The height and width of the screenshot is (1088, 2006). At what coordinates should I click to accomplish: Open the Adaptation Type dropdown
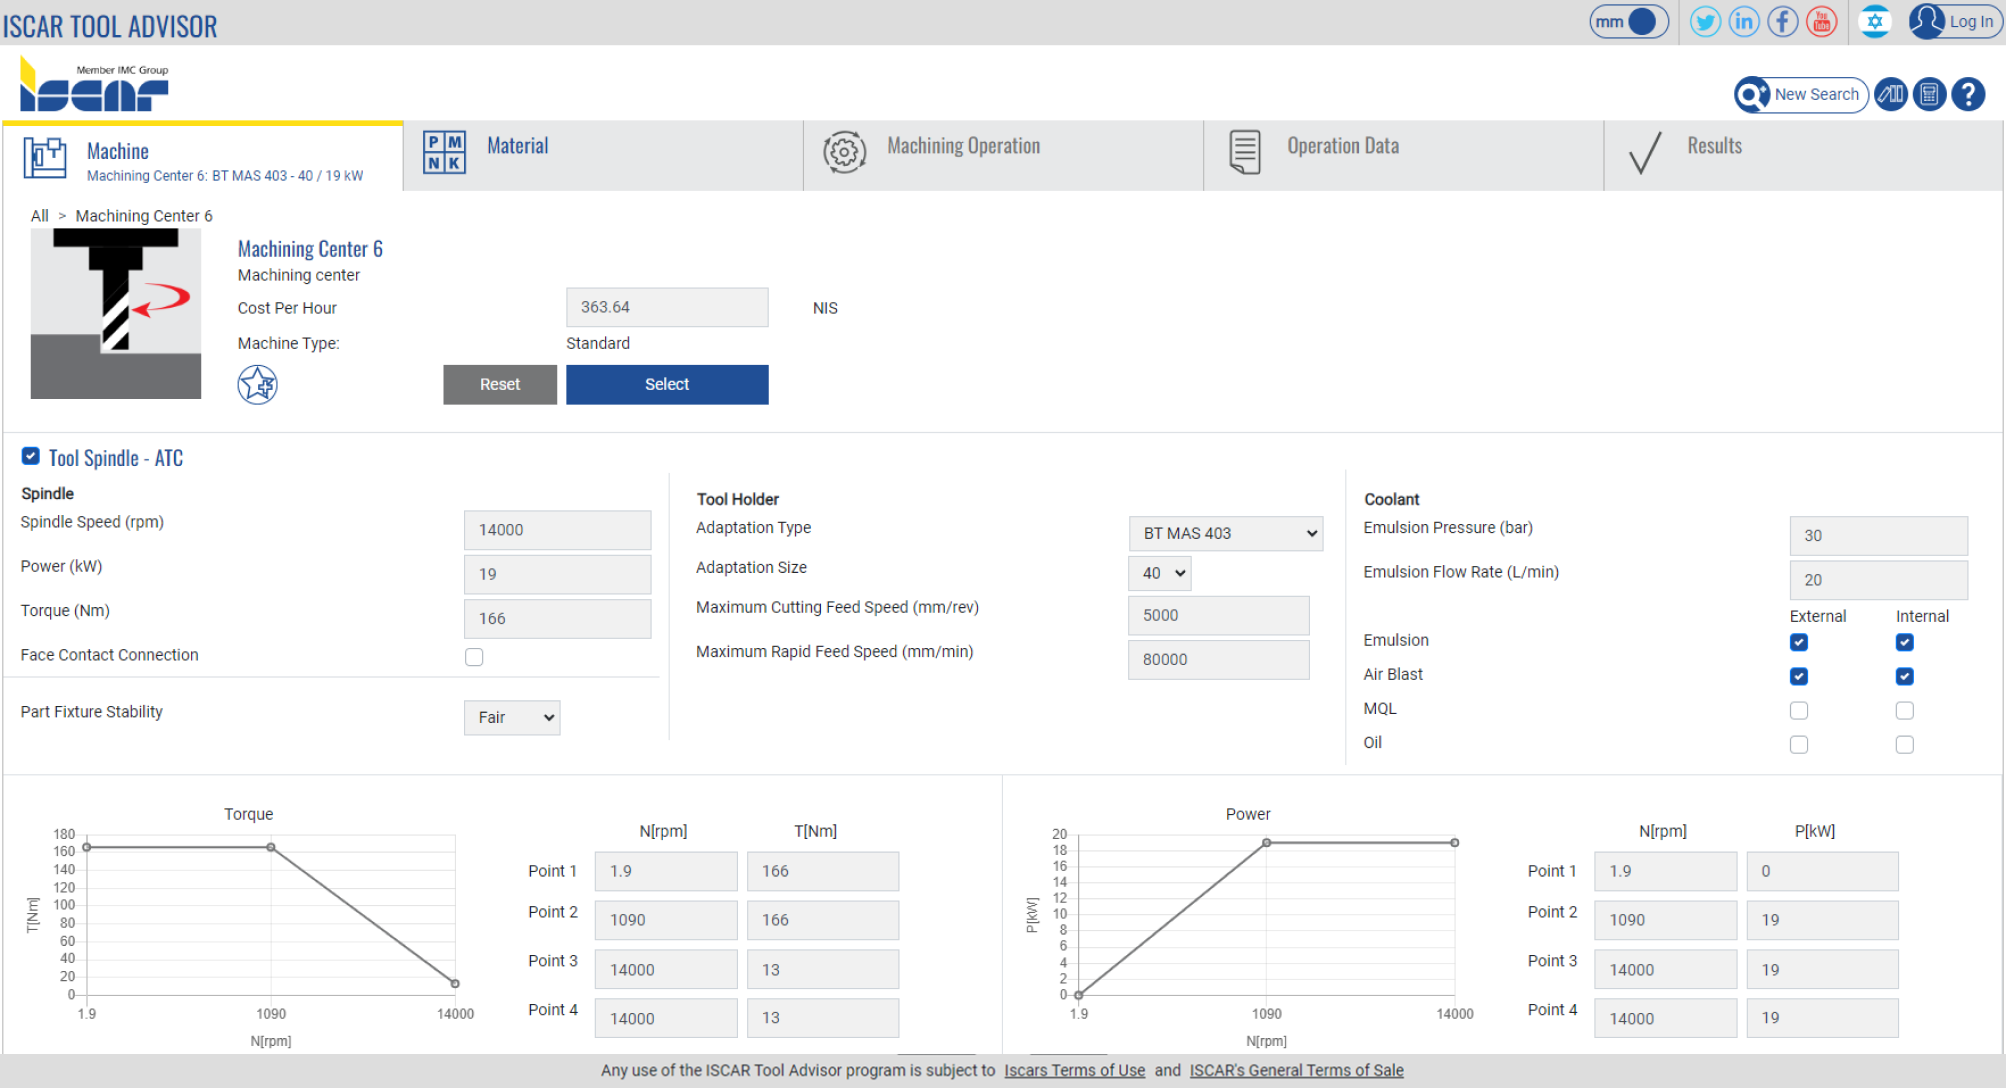click(1226, 534)
